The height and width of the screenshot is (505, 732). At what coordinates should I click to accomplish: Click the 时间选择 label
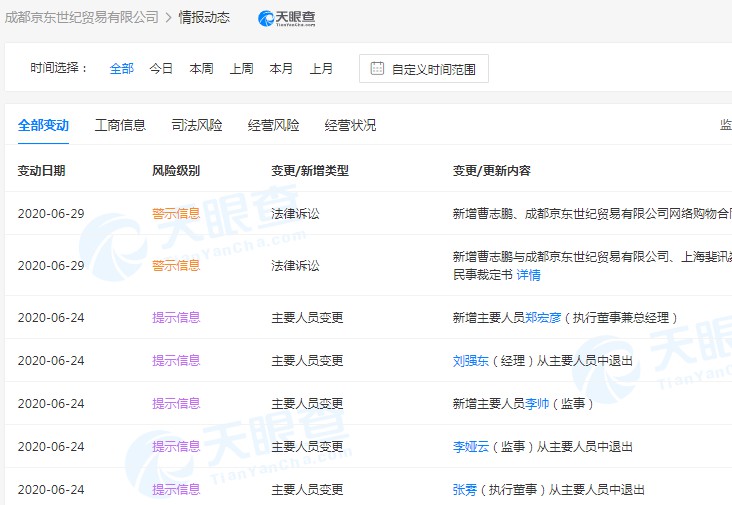tap(59, 68)
